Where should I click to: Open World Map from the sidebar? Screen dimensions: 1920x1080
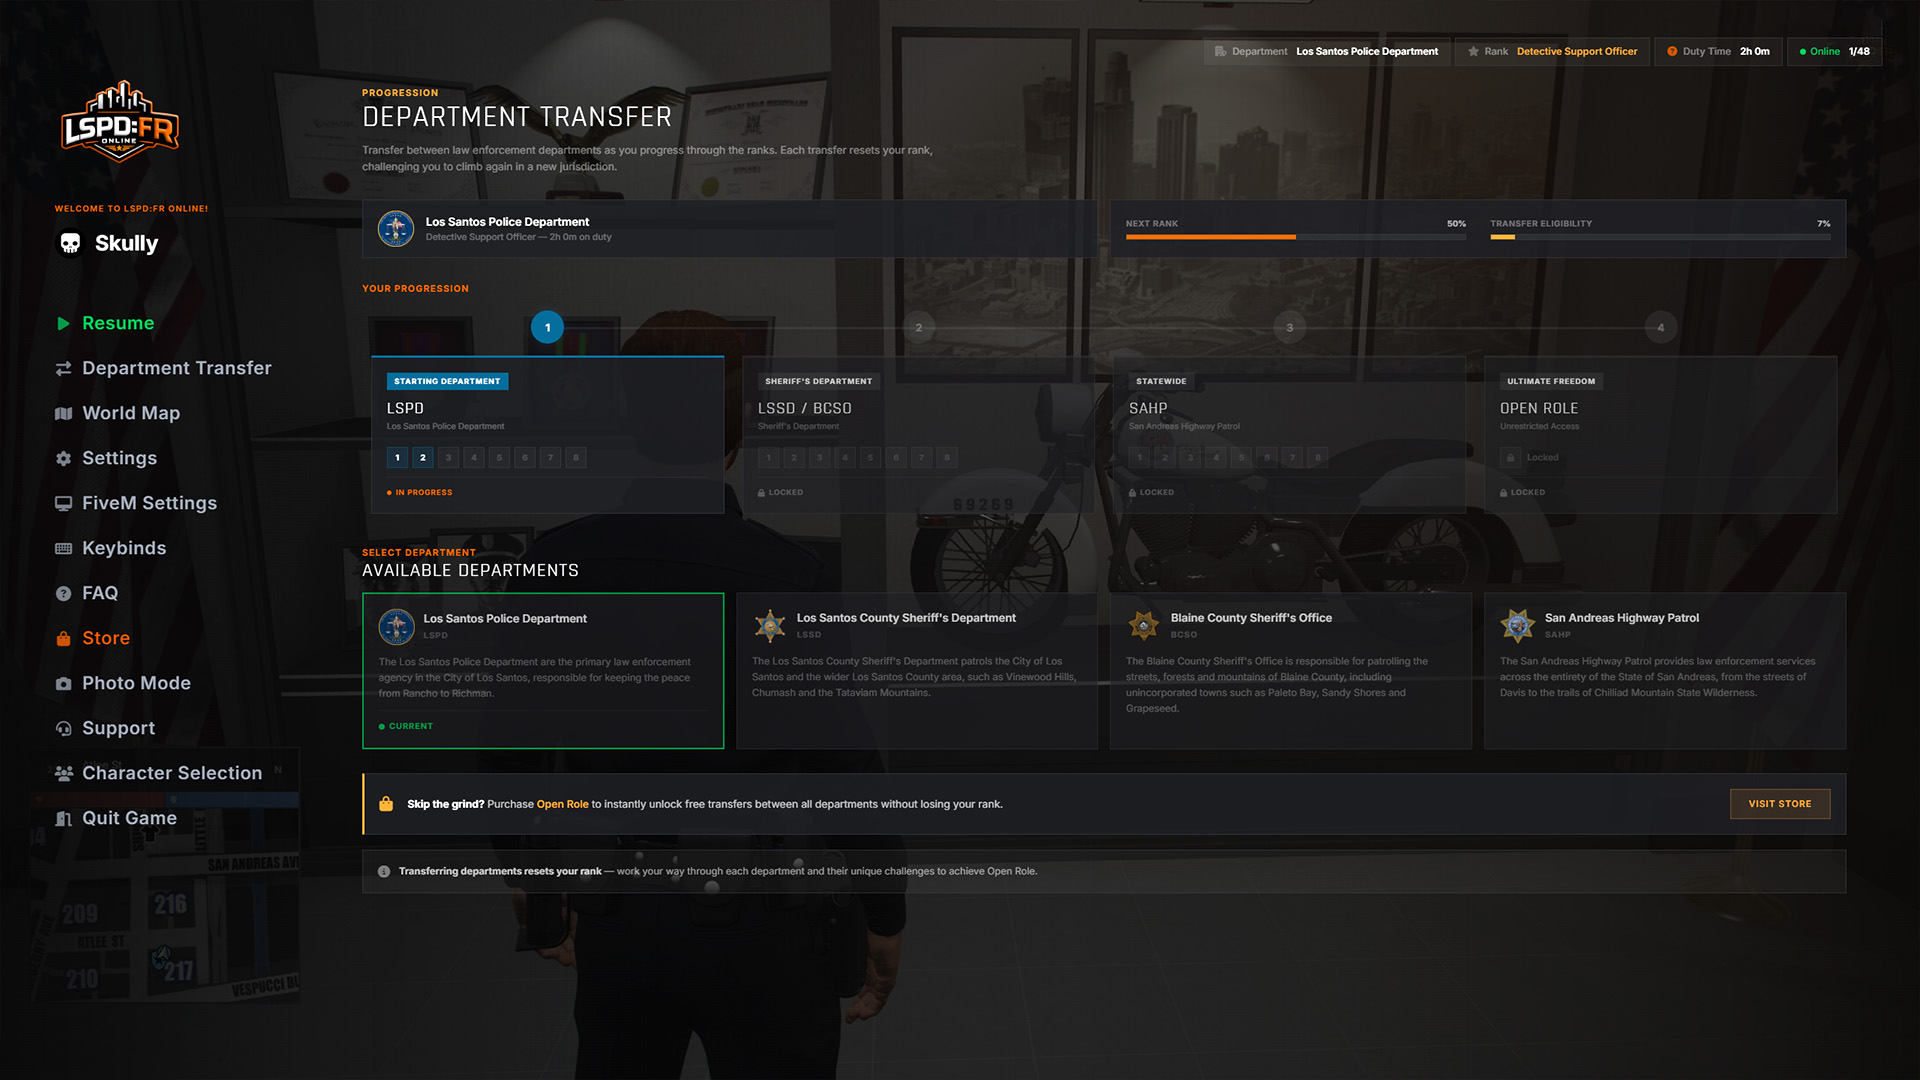118,413
